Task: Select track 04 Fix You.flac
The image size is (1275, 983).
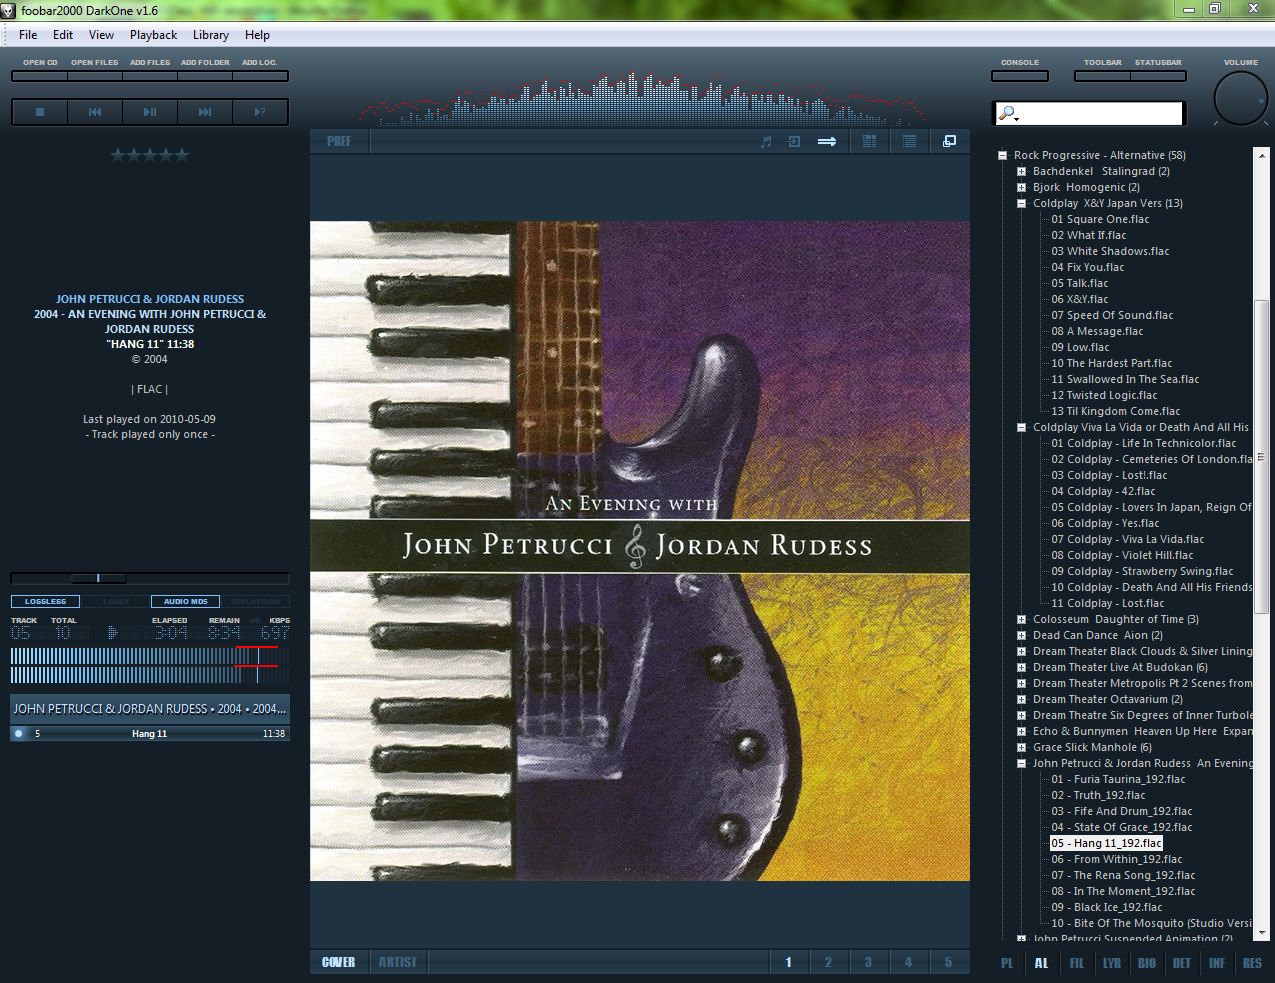Action: (x=1088, y=267)
